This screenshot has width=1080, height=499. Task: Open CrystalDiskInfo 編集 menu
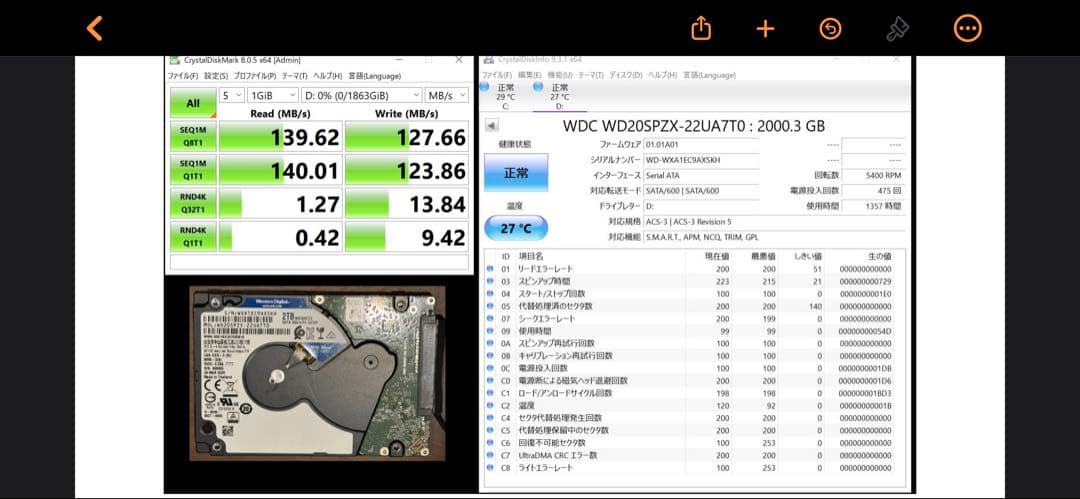coord(529,75)
